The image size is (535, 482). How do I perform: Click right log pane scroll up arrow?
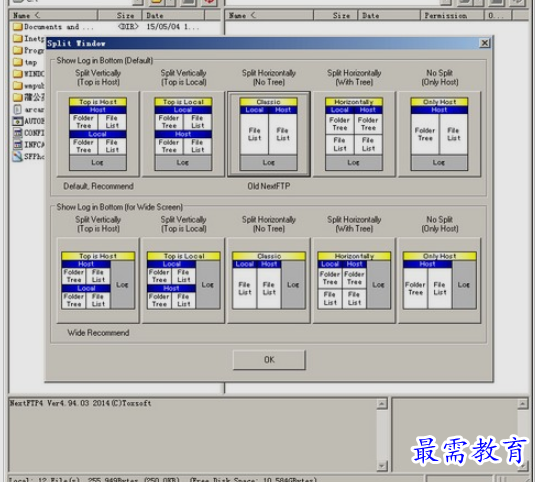522,404
